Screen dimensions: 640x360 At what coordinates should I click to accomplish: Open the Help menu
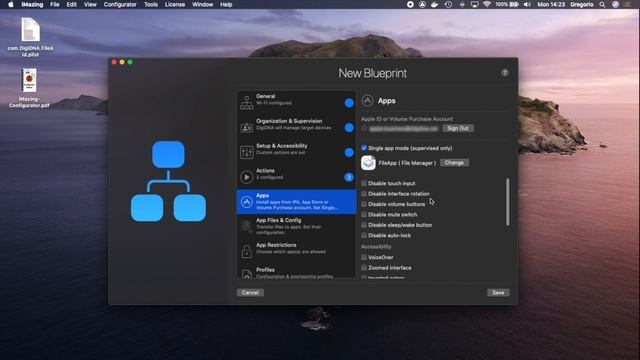226,4
